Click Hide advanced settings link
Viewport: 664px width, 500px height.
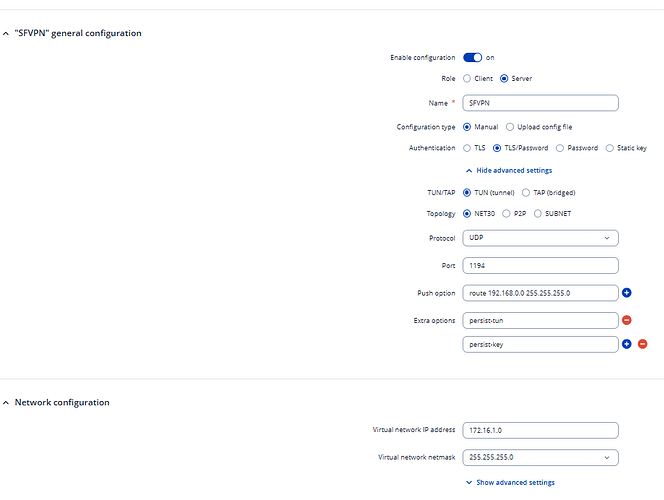509,170
